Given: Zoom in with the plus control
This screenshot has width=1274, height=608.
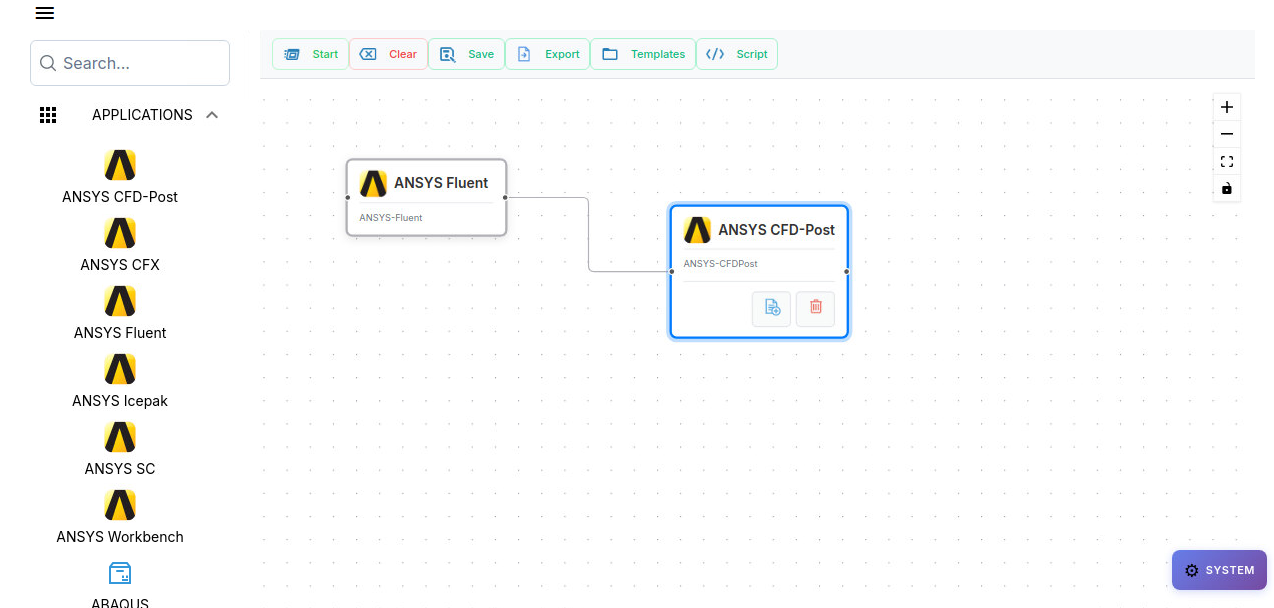Looking at the screenshot, I should 1227,107.
